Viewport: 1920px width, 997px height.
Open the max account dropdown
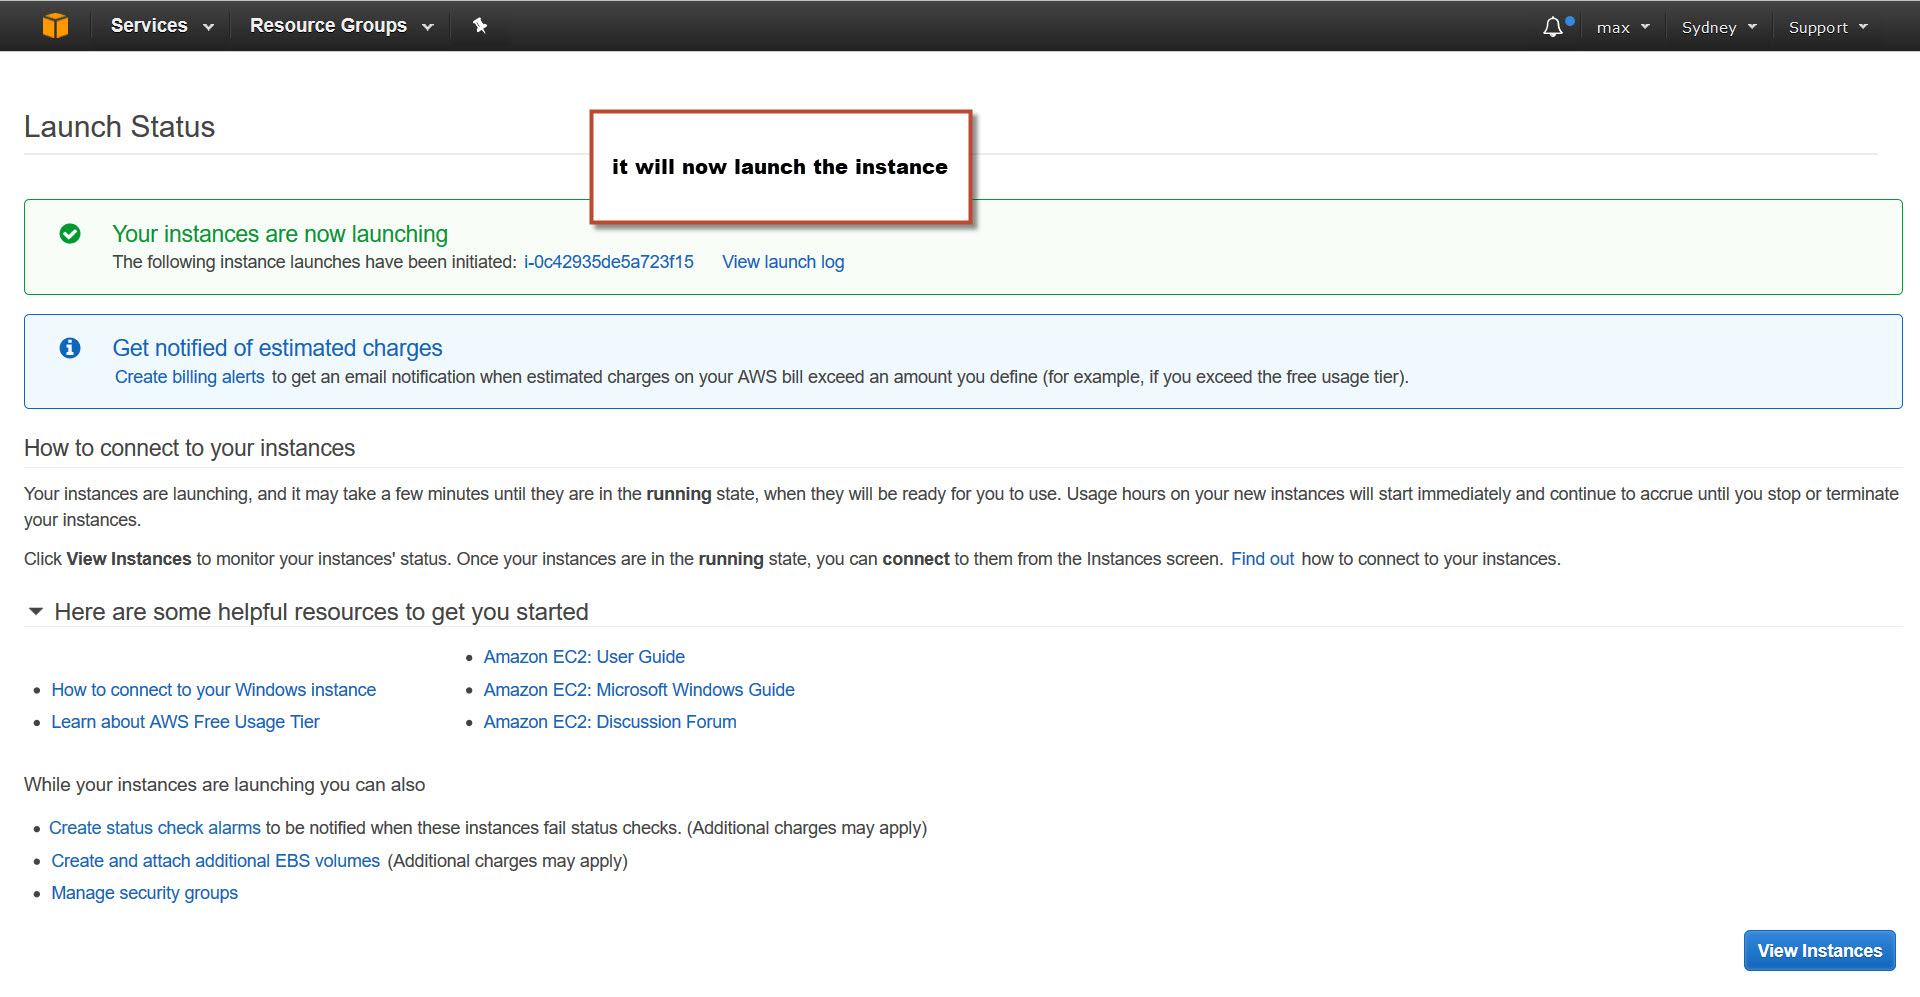pos(1622,27)
